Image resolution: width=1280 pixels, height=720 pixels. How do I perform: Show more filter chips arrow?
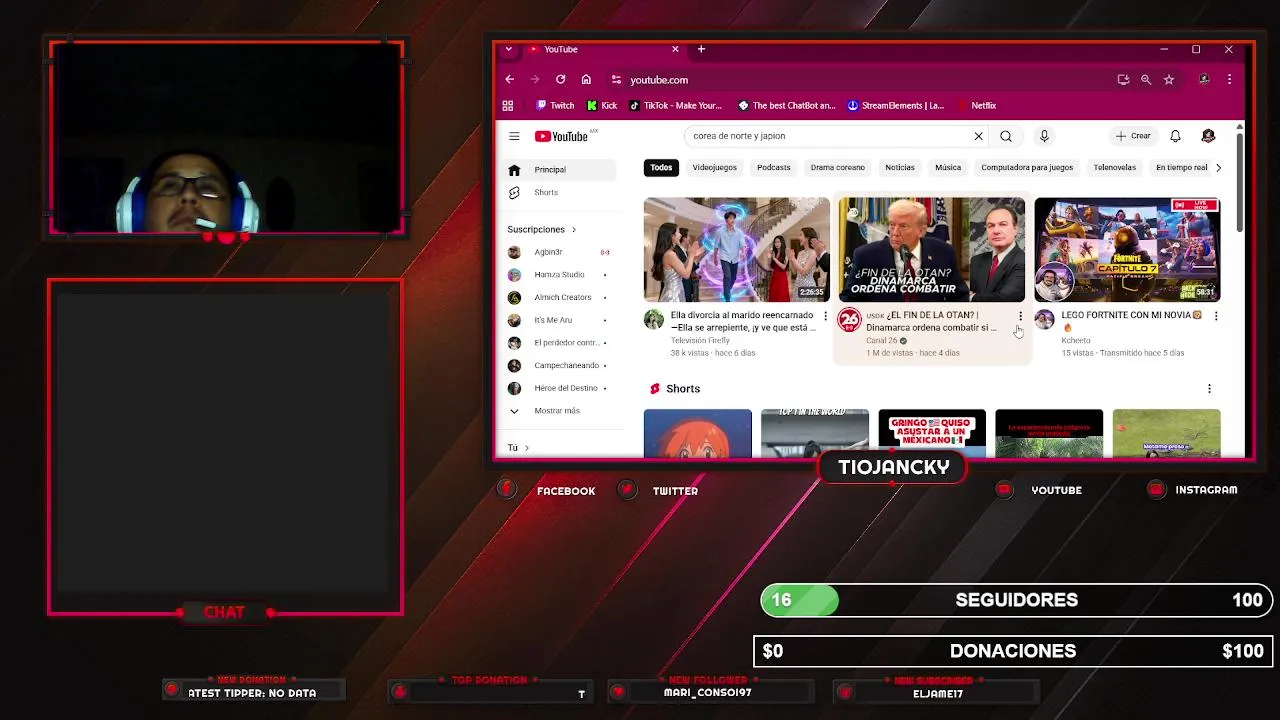(x=1218, y=168)
